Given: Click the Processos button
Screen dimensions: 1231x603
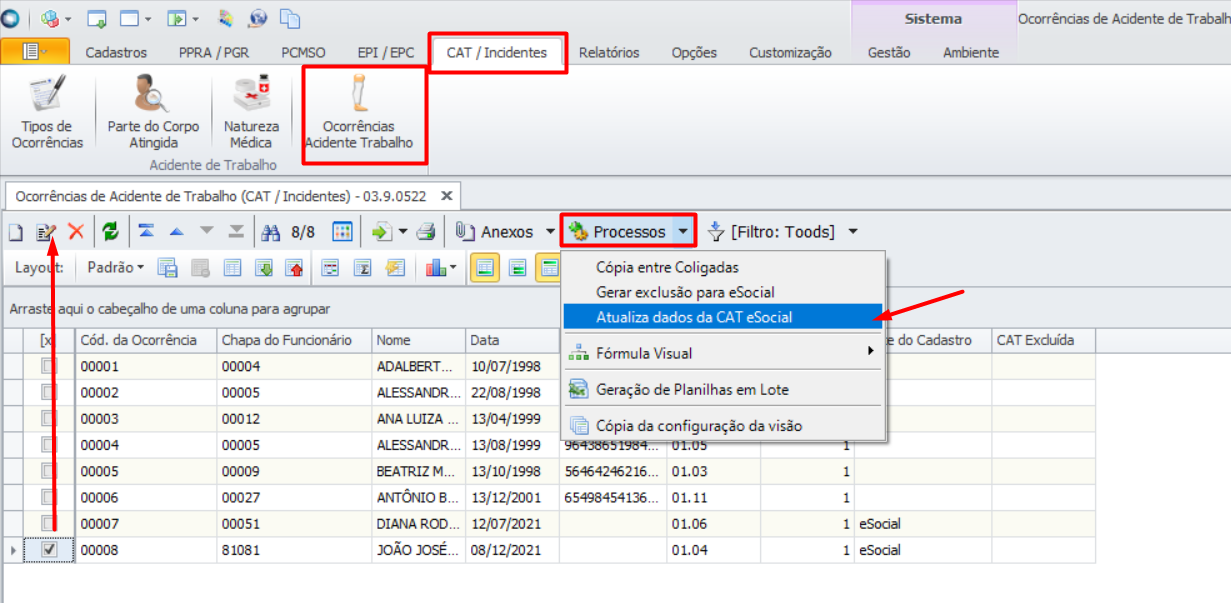Looking at the screenshot, I should pyautogui.click(x=617, y=232).
